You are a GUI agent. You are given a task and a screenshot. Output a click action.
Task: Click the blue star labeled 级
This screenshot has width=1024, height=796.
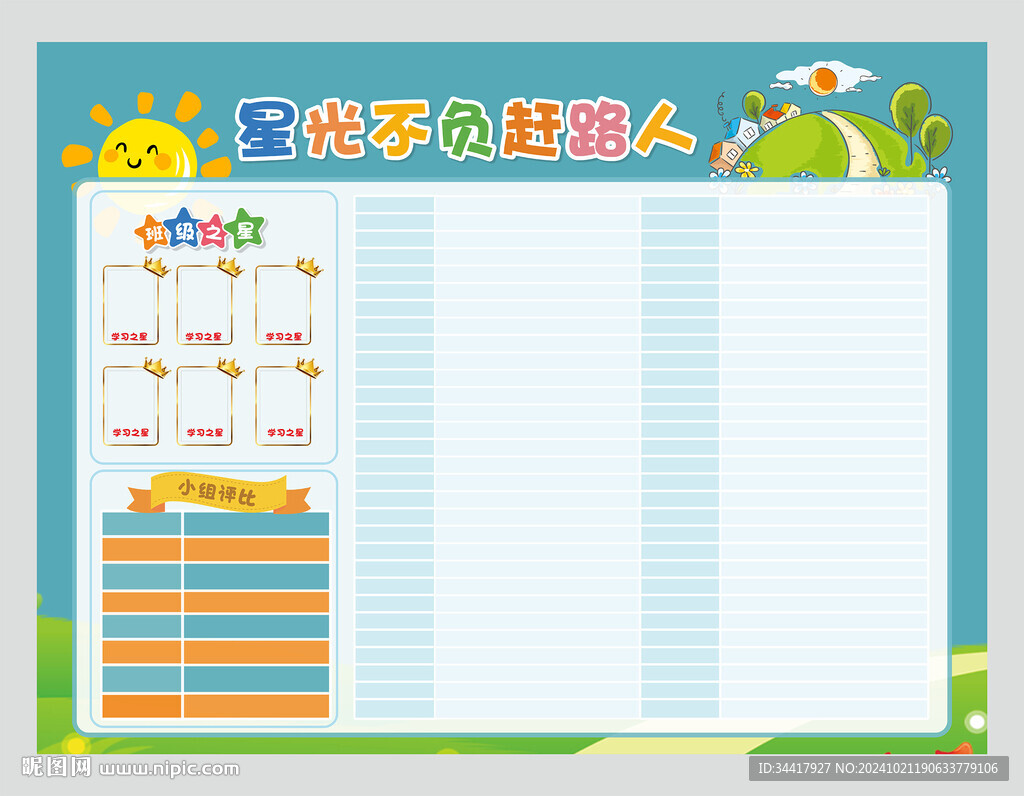184,228
